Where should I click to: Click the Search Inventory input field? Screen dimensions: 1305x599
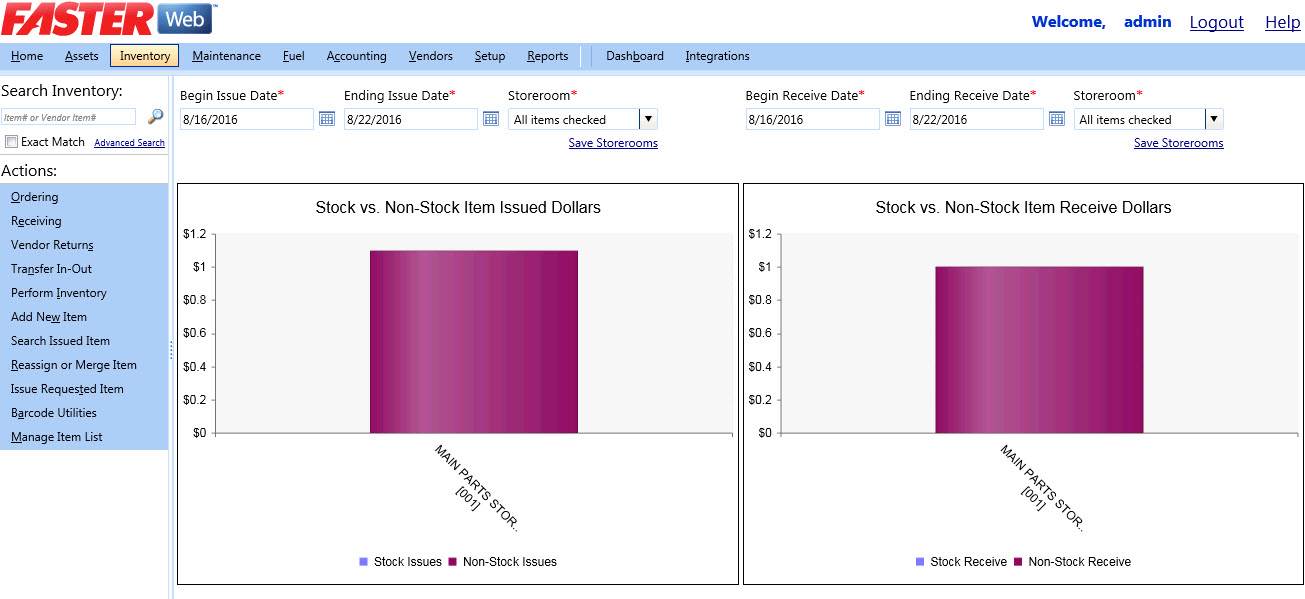68,117
